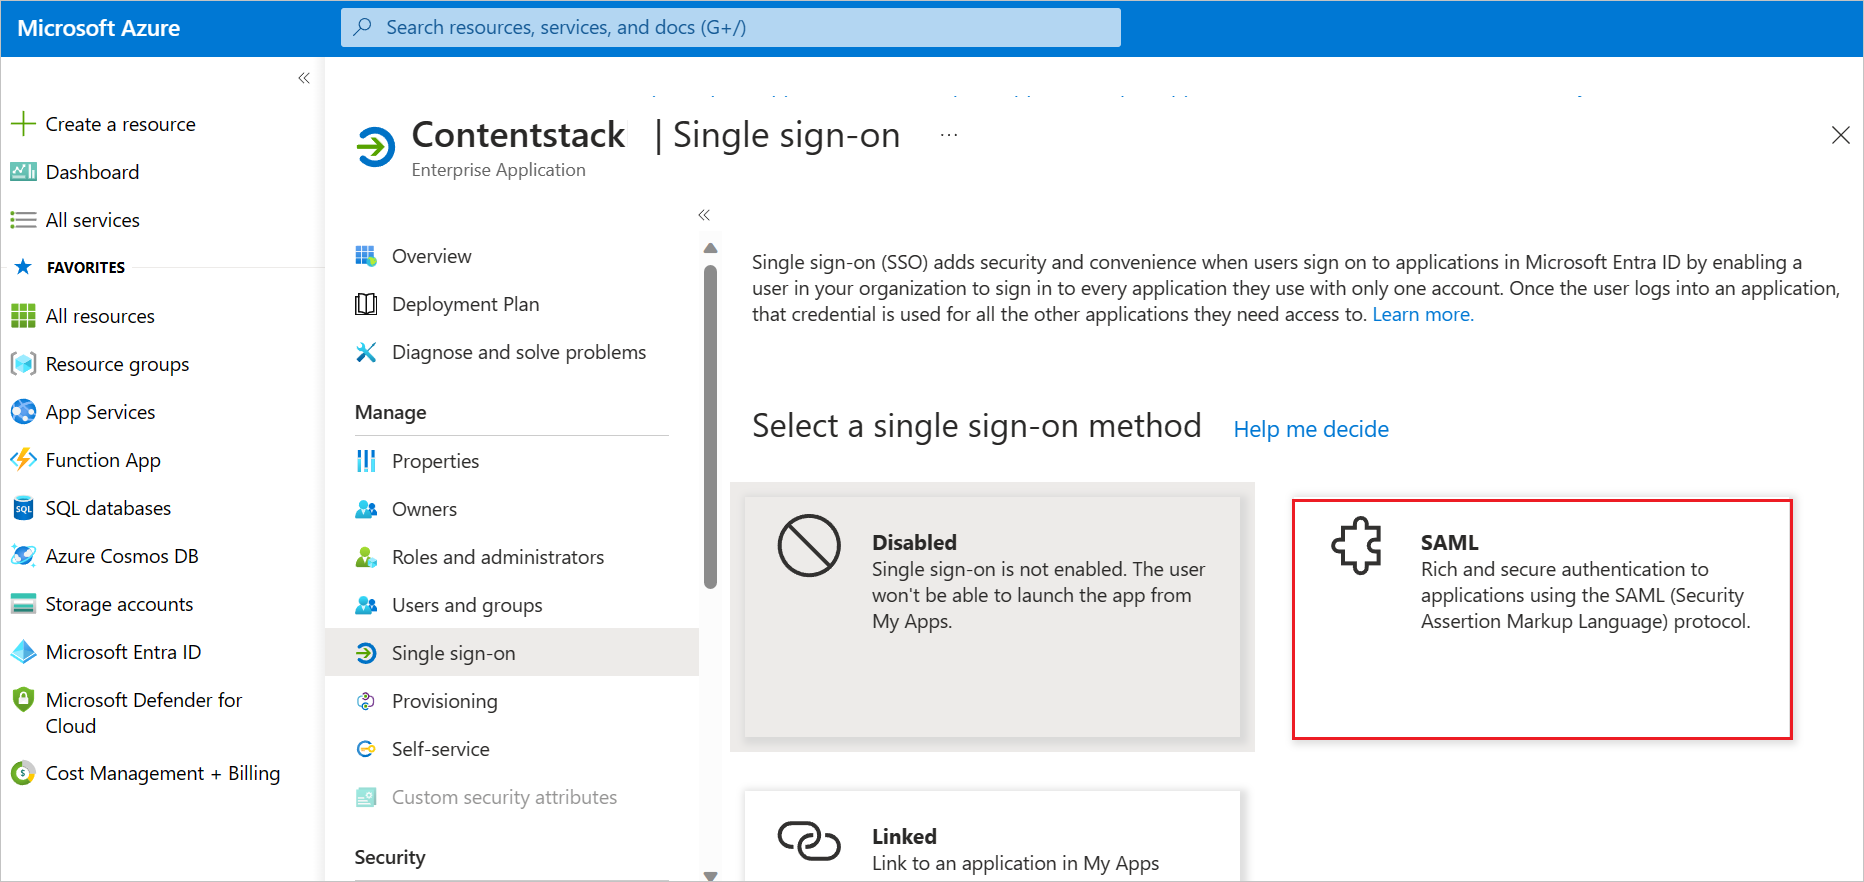Screen dimensions: 1864x882
Task: Open Cost Management + Billing
Action: (163, 772)
